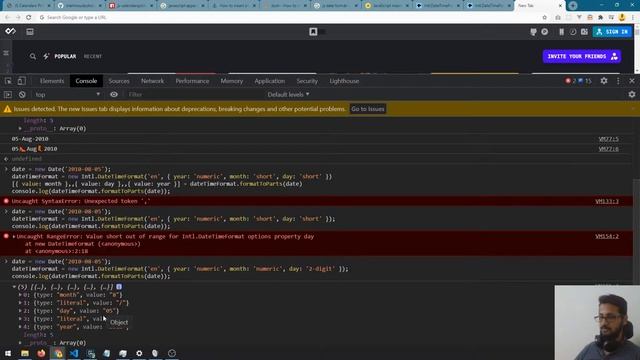Close the DevTools panel
Viewport: 640px width, 360px height.
point(632,81)
